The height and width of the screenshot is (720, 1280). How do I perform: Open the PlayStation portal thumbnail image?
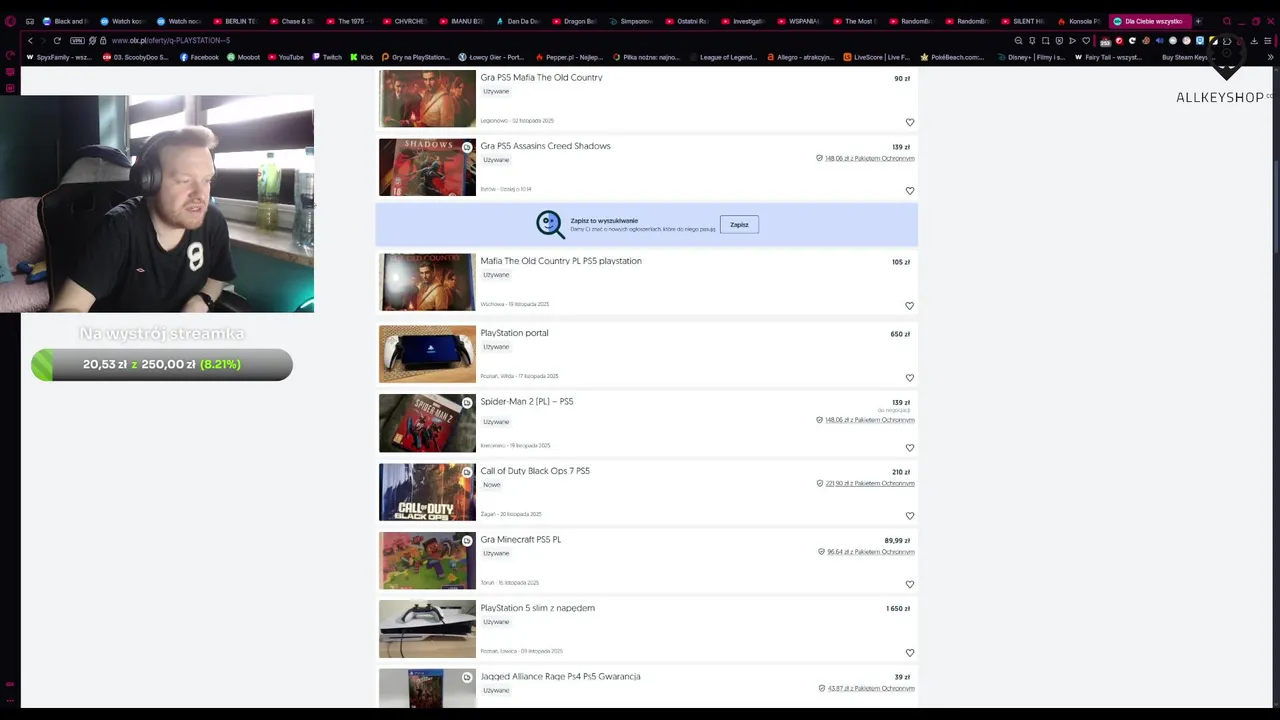pos(427,354)
